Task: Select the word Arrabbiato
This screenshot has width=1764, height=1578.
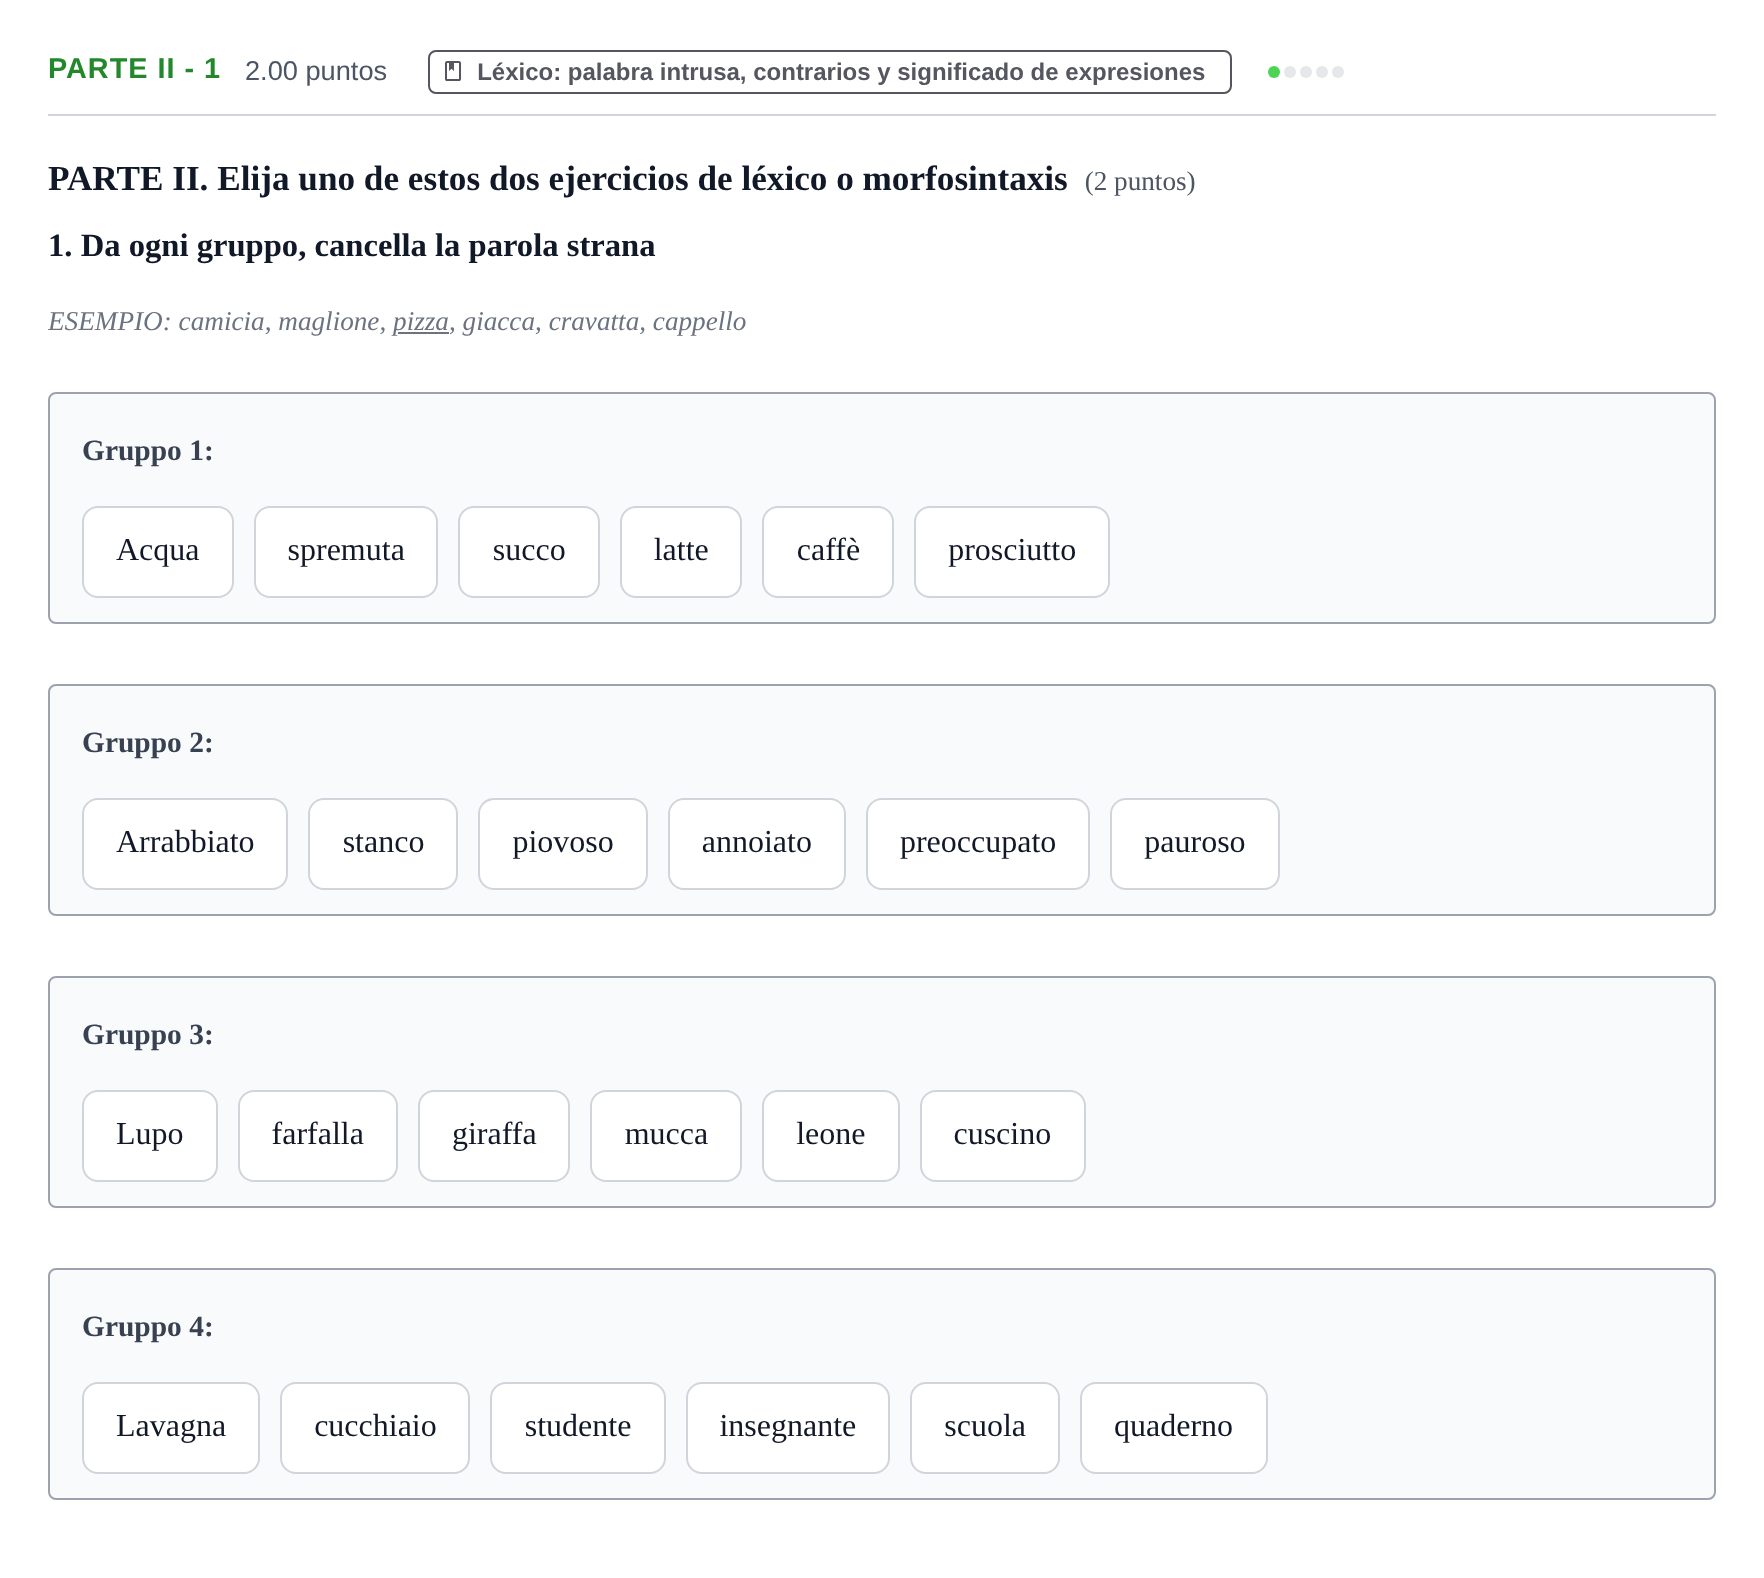Action: click(x=185, y=844)
